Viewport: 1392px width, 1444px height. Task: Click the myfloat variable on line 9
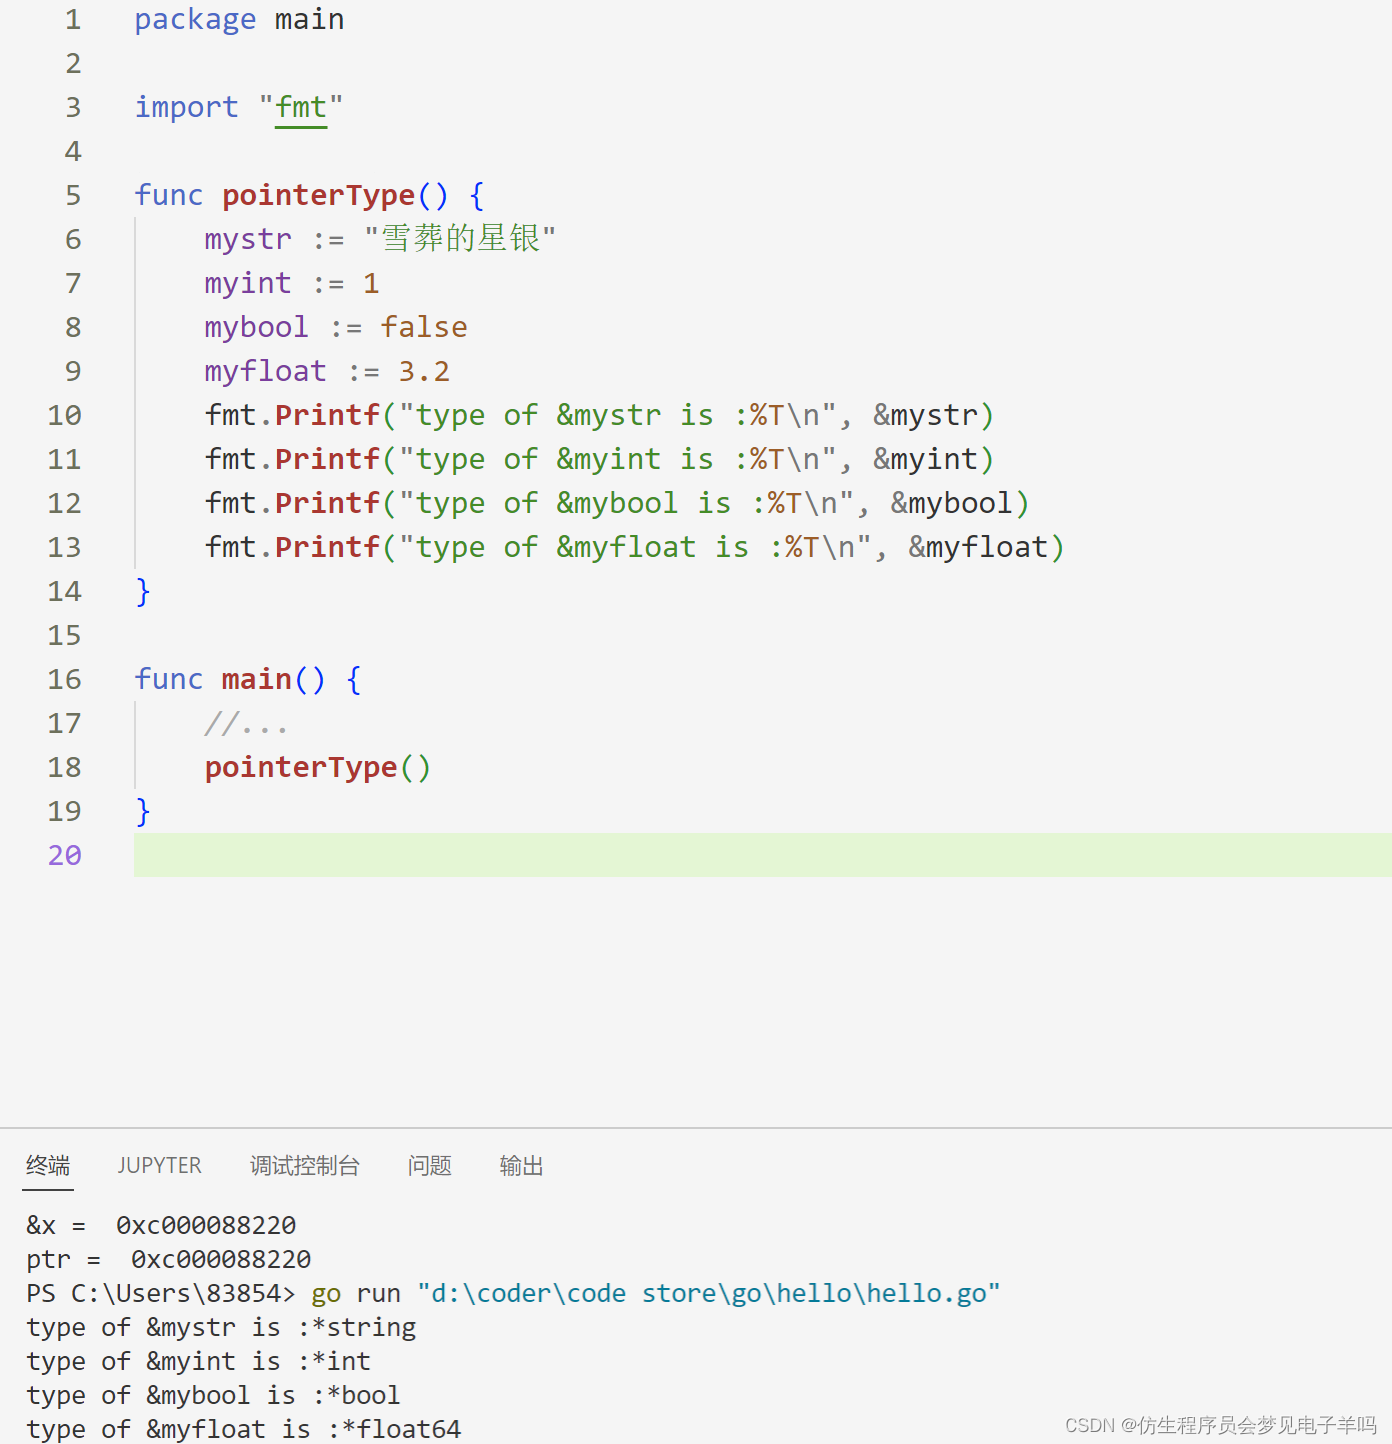(265, 371)
